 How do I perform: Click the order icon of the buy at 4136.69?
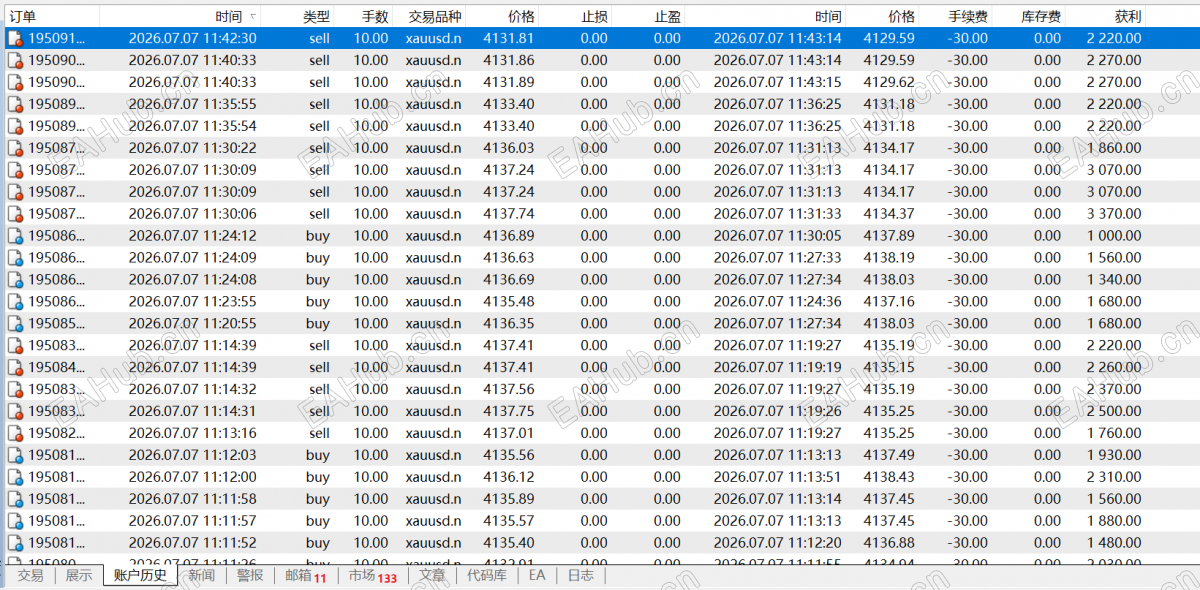(15, 281)
